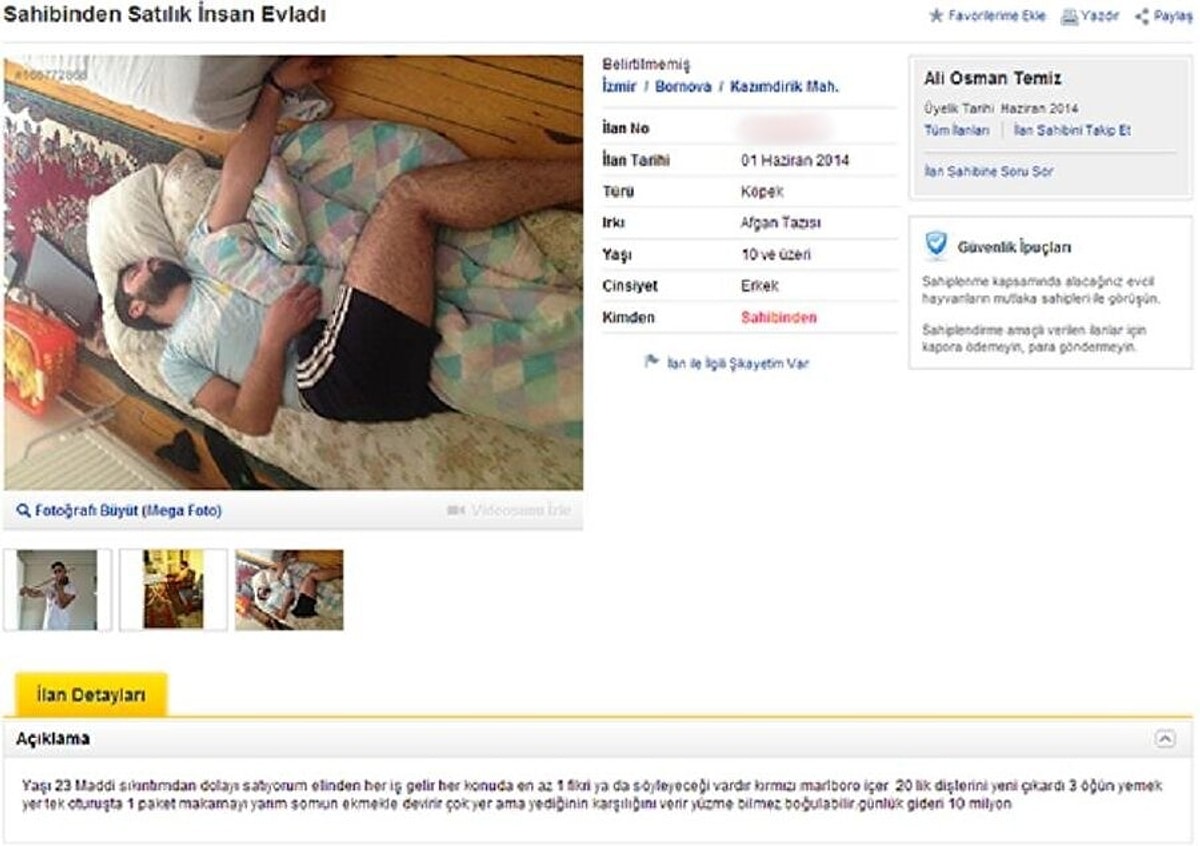The height and width of the screenshot is (846, 1200).
Task: Select the second thumbnail photo
Action: [173, 589]
